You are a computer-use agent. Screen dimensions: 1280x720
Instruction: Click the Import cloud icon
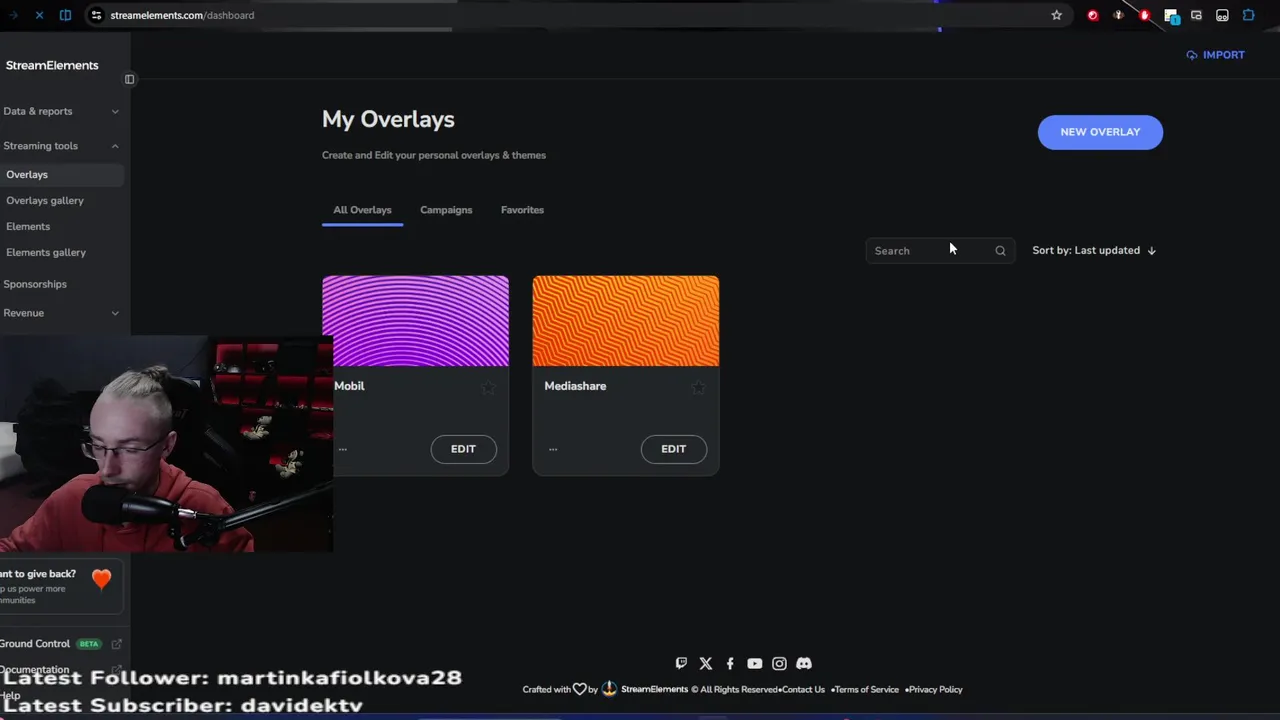[1191, 55]
